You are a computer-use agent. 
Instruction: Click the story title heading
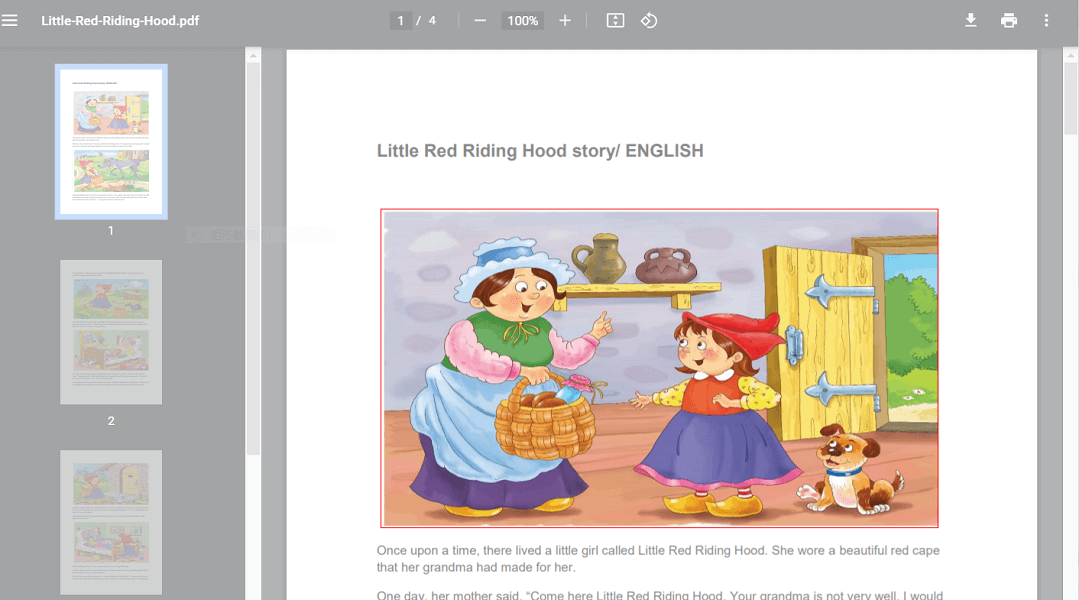click(540, 151)
